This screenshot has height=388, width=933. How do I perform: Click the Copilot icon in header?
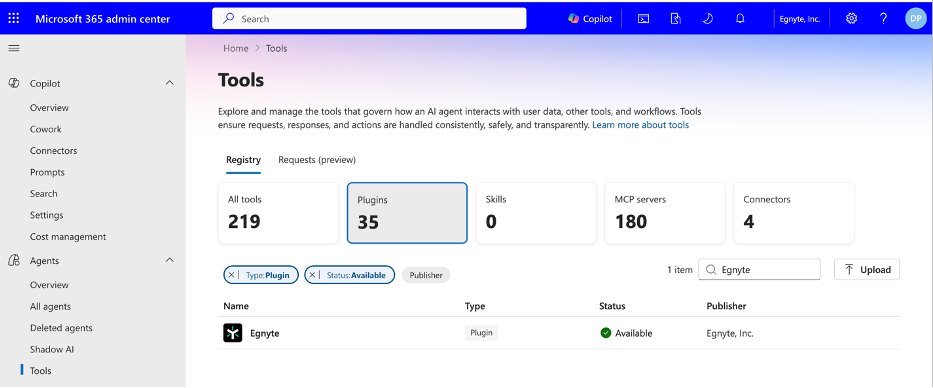pyautogui.click(x=574, y=18)
